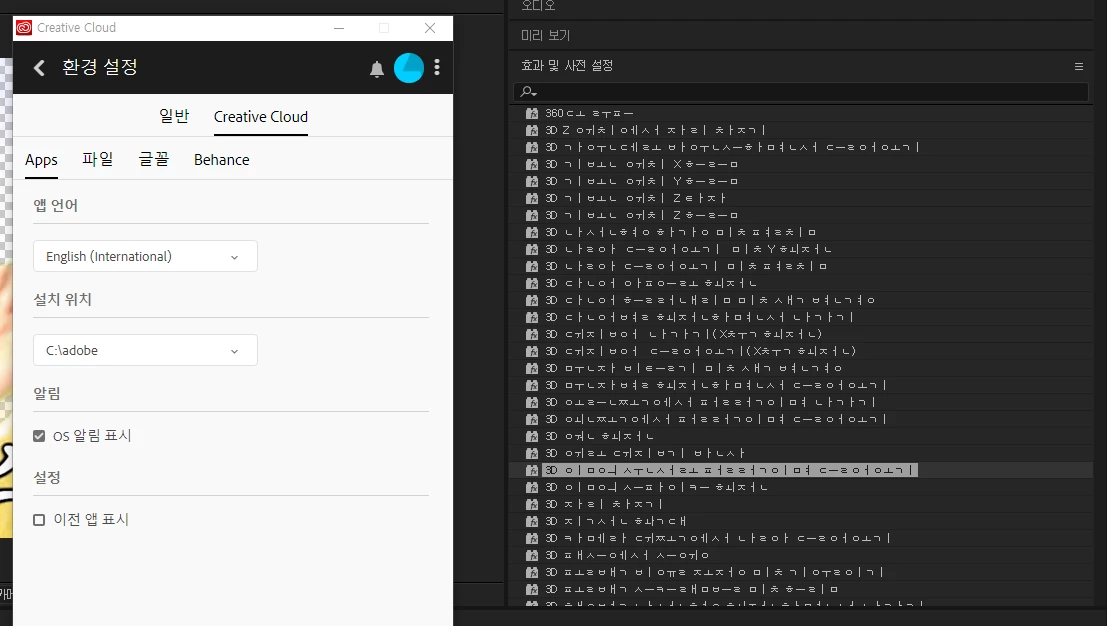Select preset 3D ㅁㅜㄴㅈㅏㅂㅕㄹ ㅎㅚㅈㅓㄴㅎㅏㅁㅕㄴㅅㅓ ㄷㅡㄹㅇㅓㅇㅗㄱㅣ
The image size is (1107, 626).
coord(715,385)
